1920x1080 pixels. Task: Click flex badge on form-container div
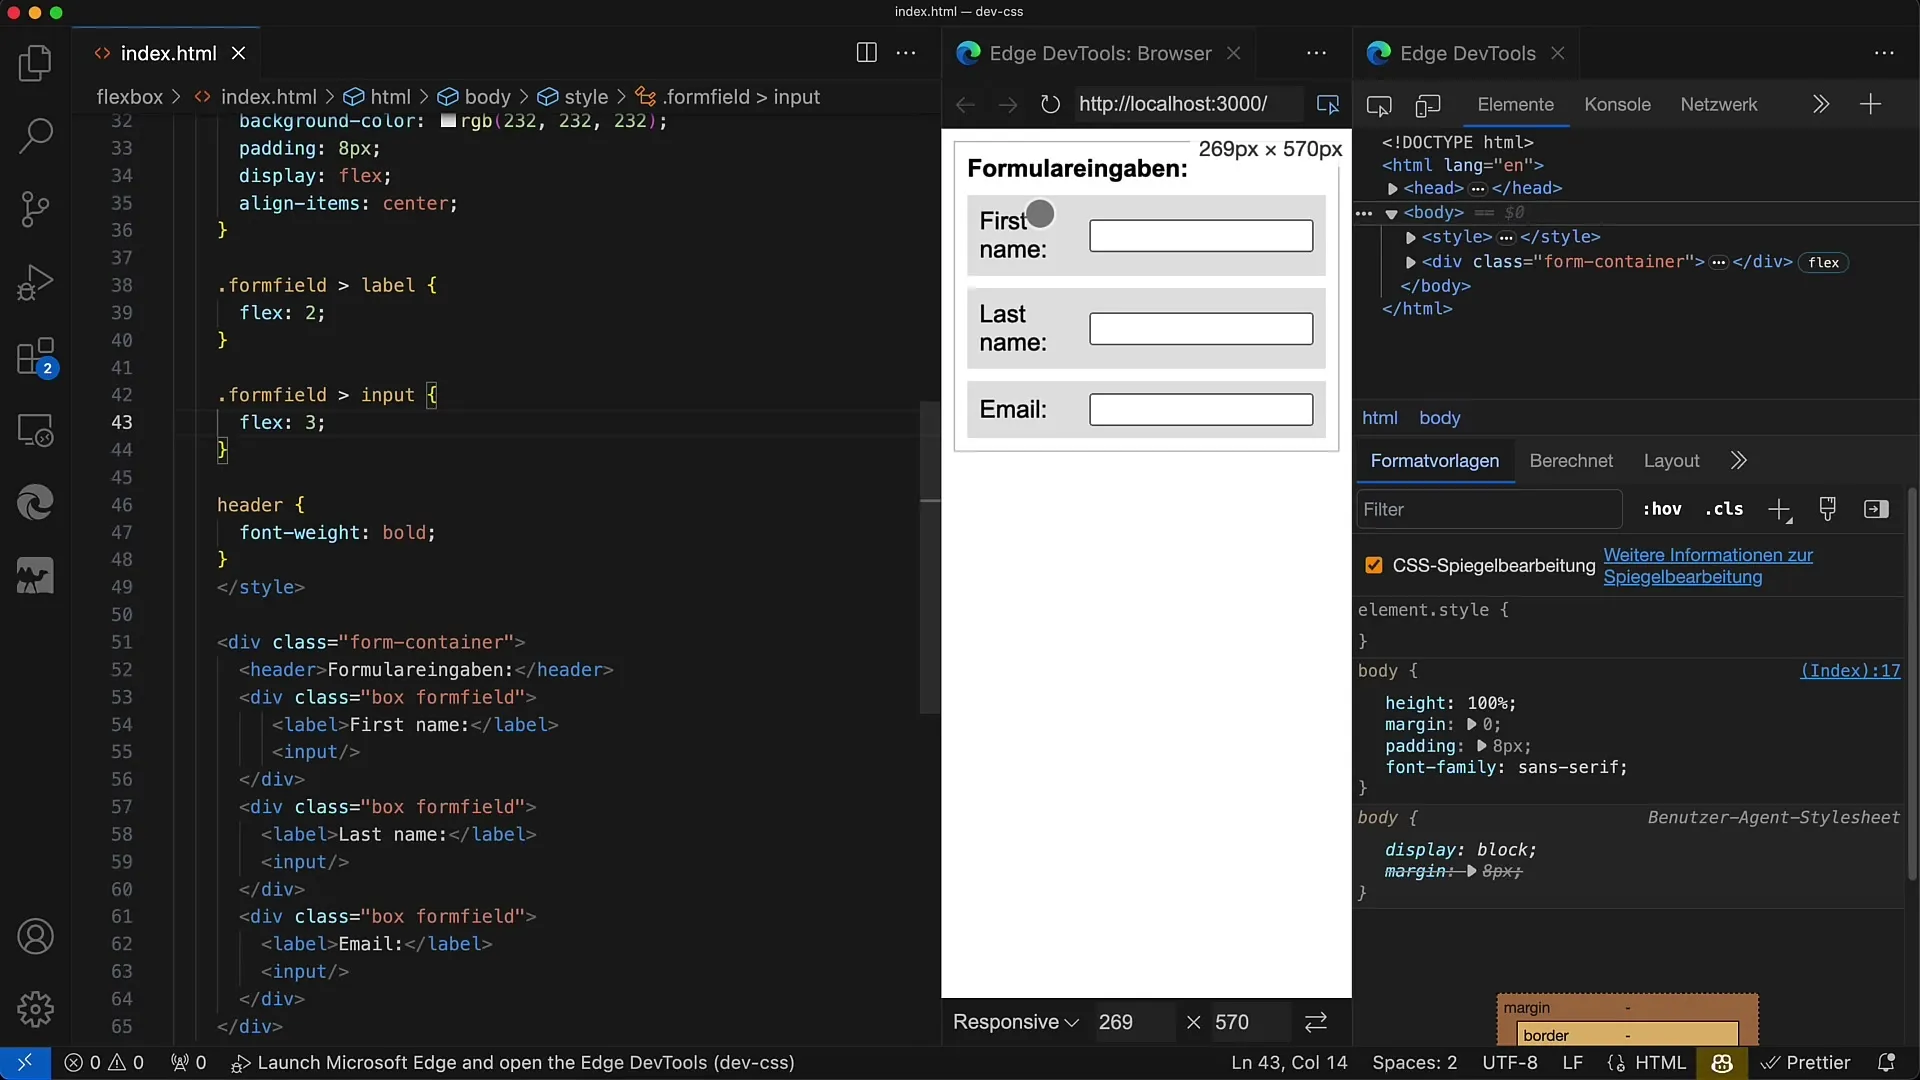1823,263
